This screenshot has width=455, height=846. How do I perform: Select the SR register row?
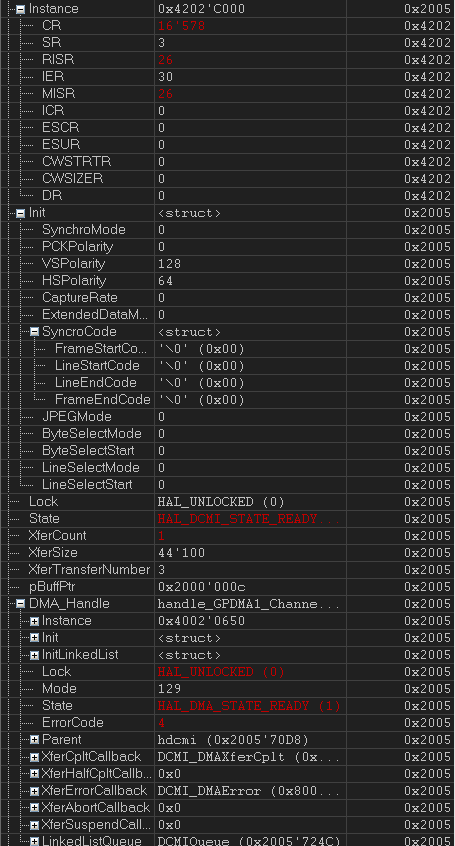click(x=227, y=43)
